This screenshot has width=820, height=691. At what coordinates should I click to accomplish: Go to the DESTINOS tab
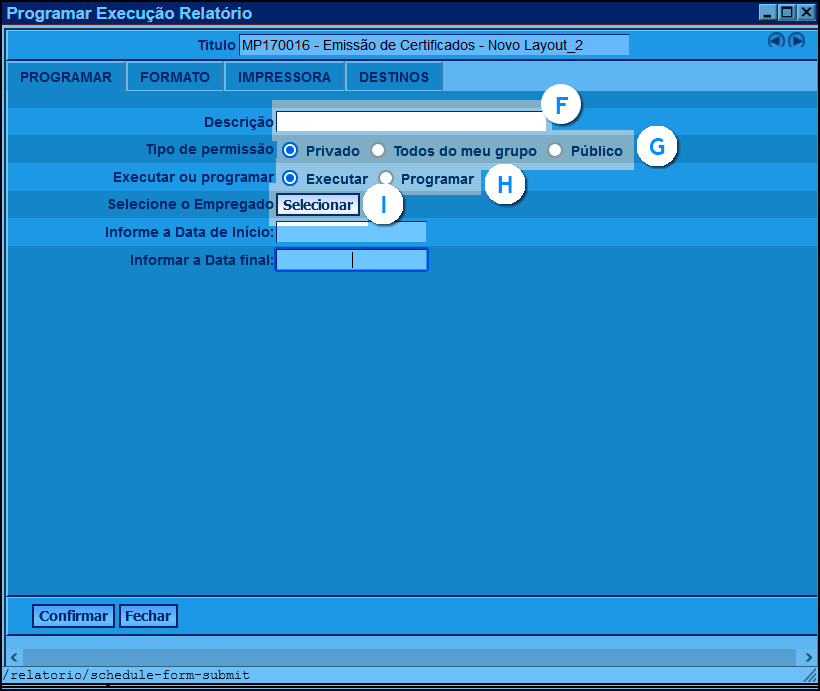point(394,77)
